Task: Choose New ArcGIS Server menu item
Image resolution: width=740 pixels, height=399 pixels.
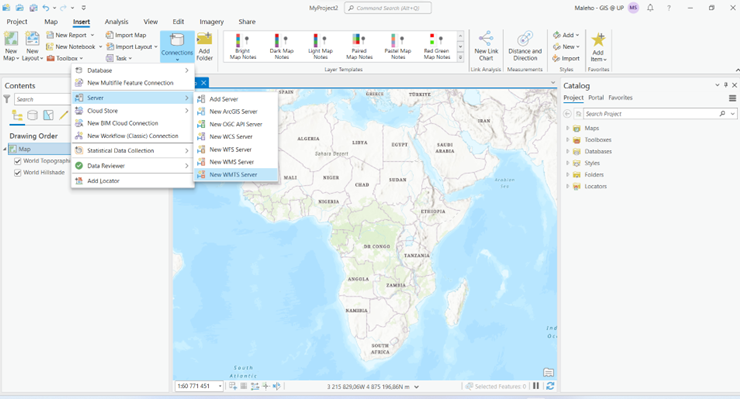Action: pos(236,112)
